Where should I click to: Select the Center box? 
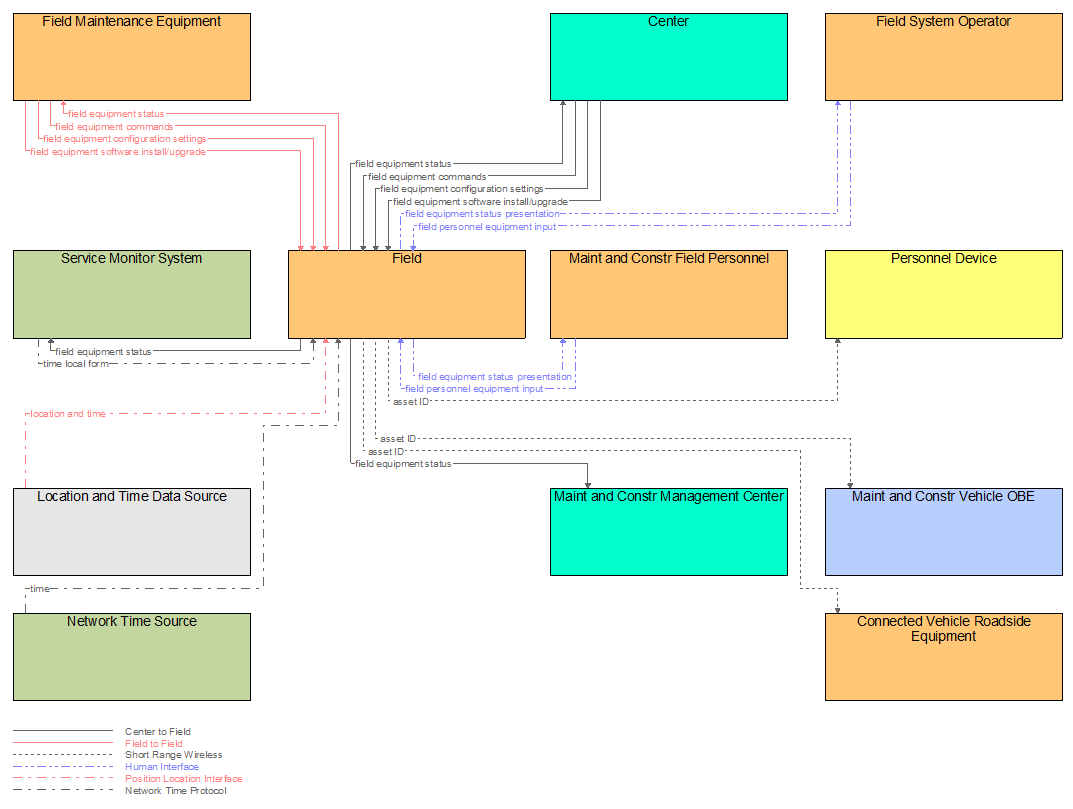point(669,57)
